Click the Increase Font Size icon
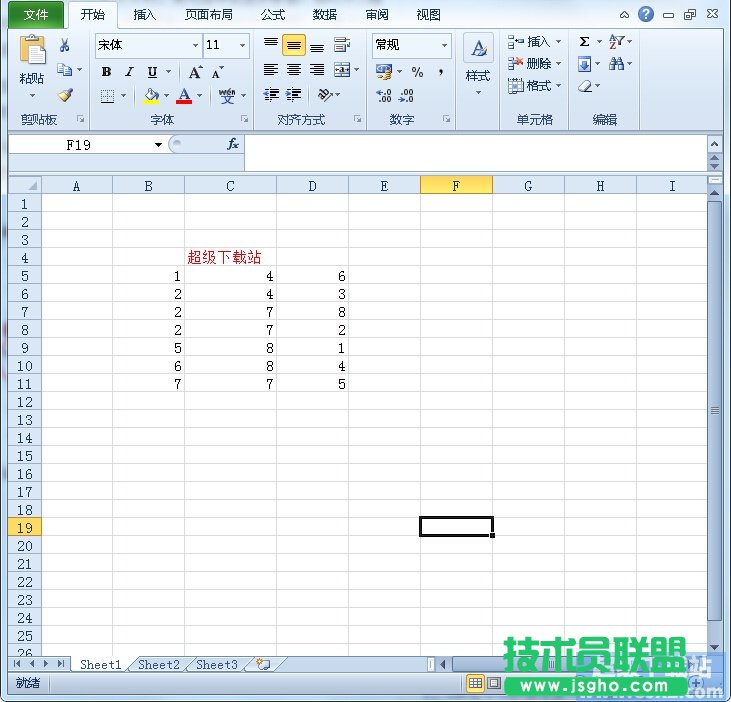 pyautogui.click(x=195, y=72)
